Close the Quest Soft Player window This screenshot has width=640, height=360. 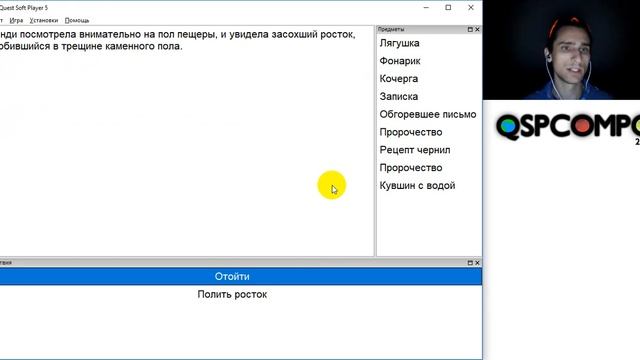click(471, 7)
